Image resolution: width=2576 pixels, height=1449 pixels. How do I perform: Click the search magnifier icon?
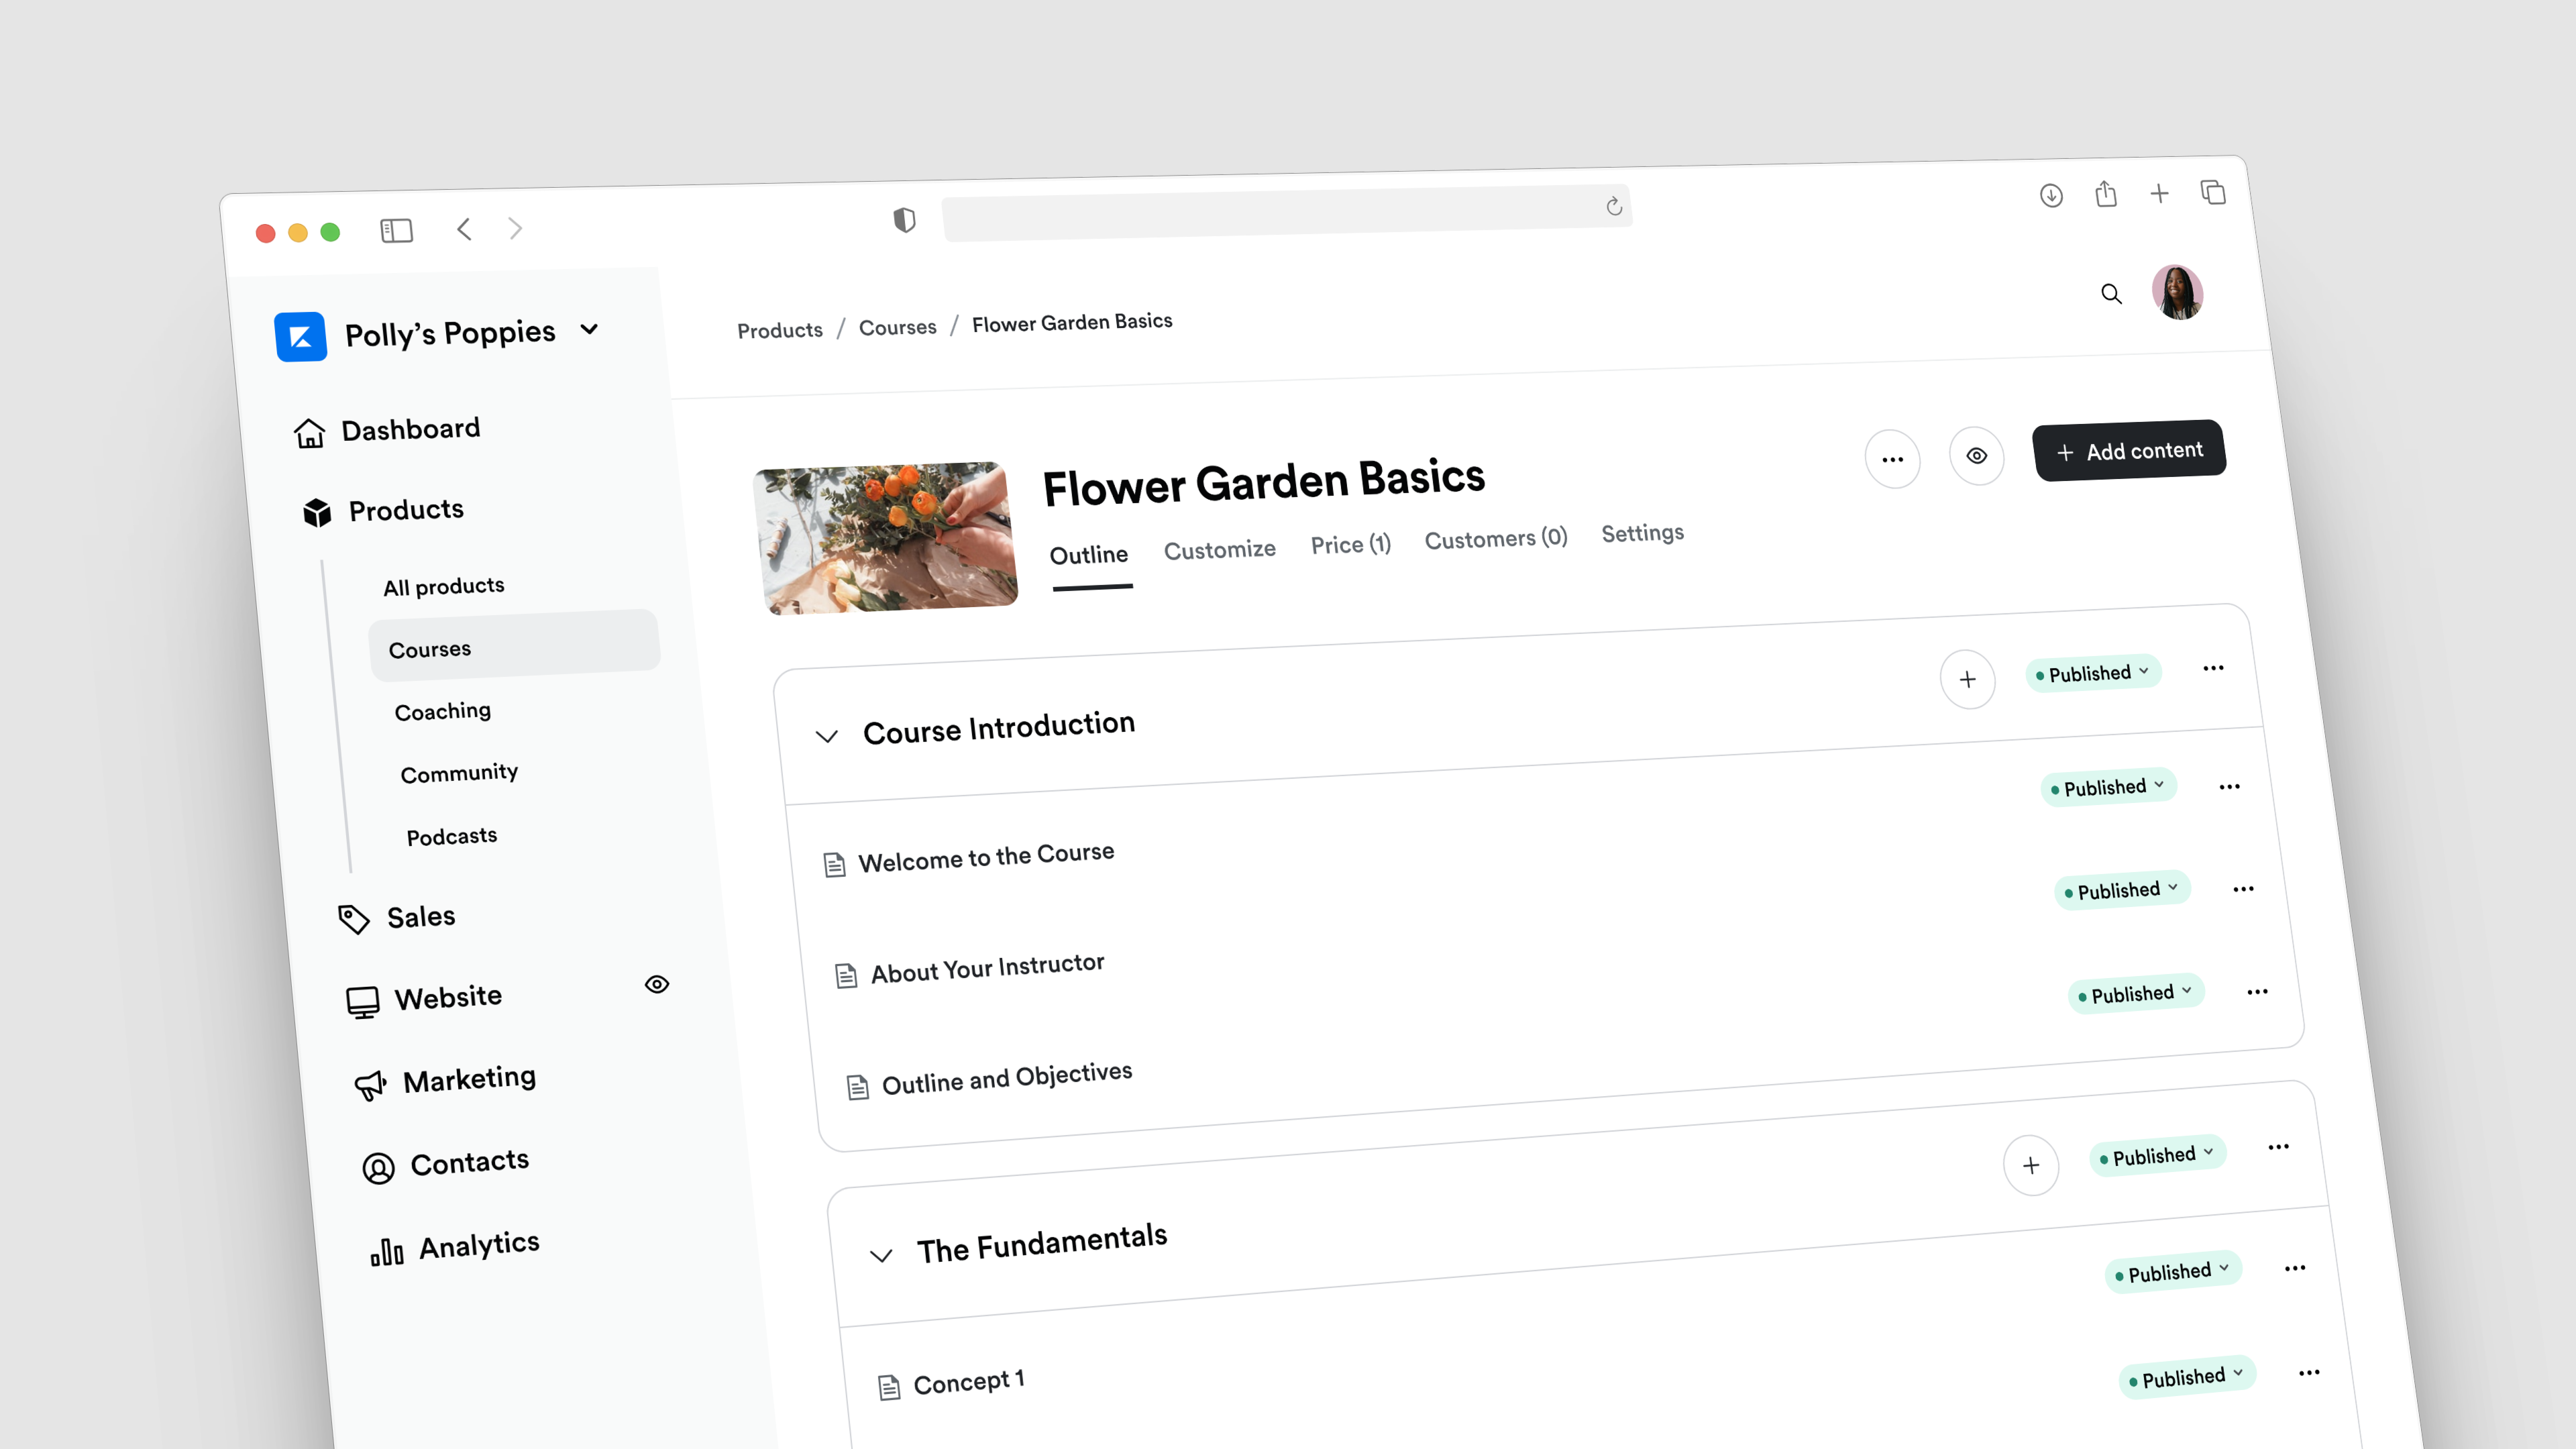point(2111,294)
